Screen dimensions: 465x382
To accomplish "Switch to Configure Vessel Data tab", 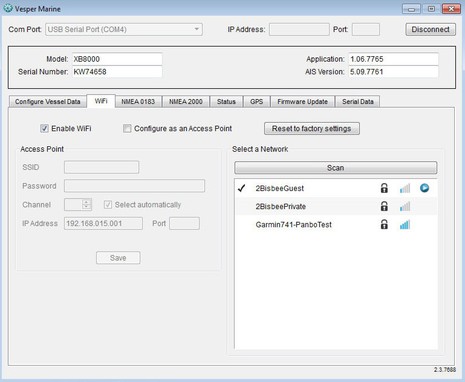I will click(x=47, y=102).
